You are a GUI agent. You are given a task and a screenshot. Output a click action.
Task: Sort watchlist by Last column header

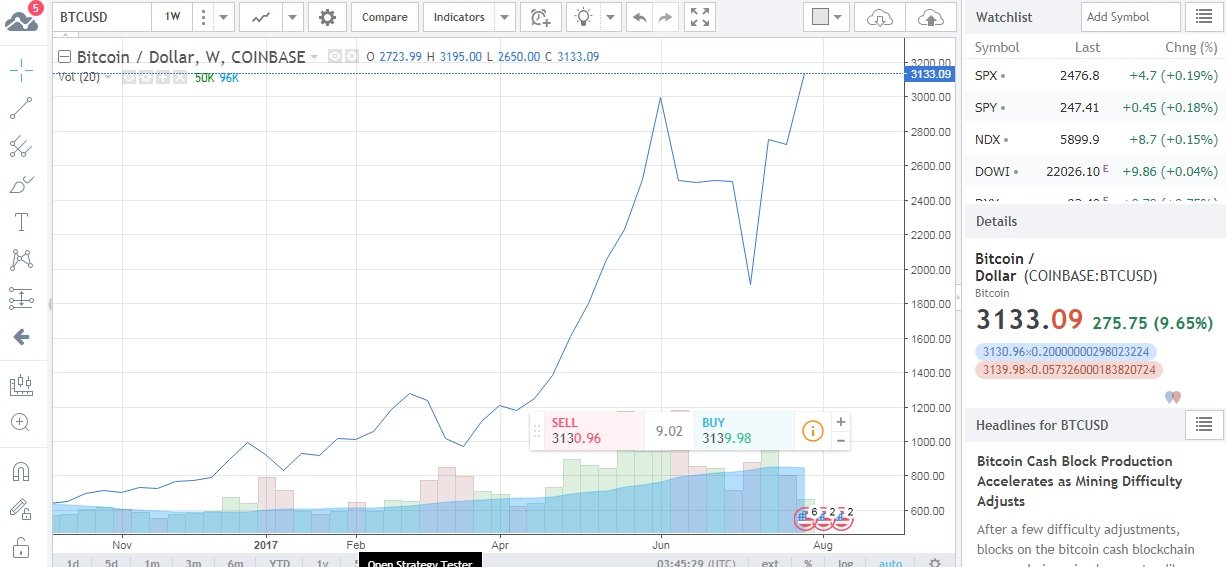[1087, 47]
